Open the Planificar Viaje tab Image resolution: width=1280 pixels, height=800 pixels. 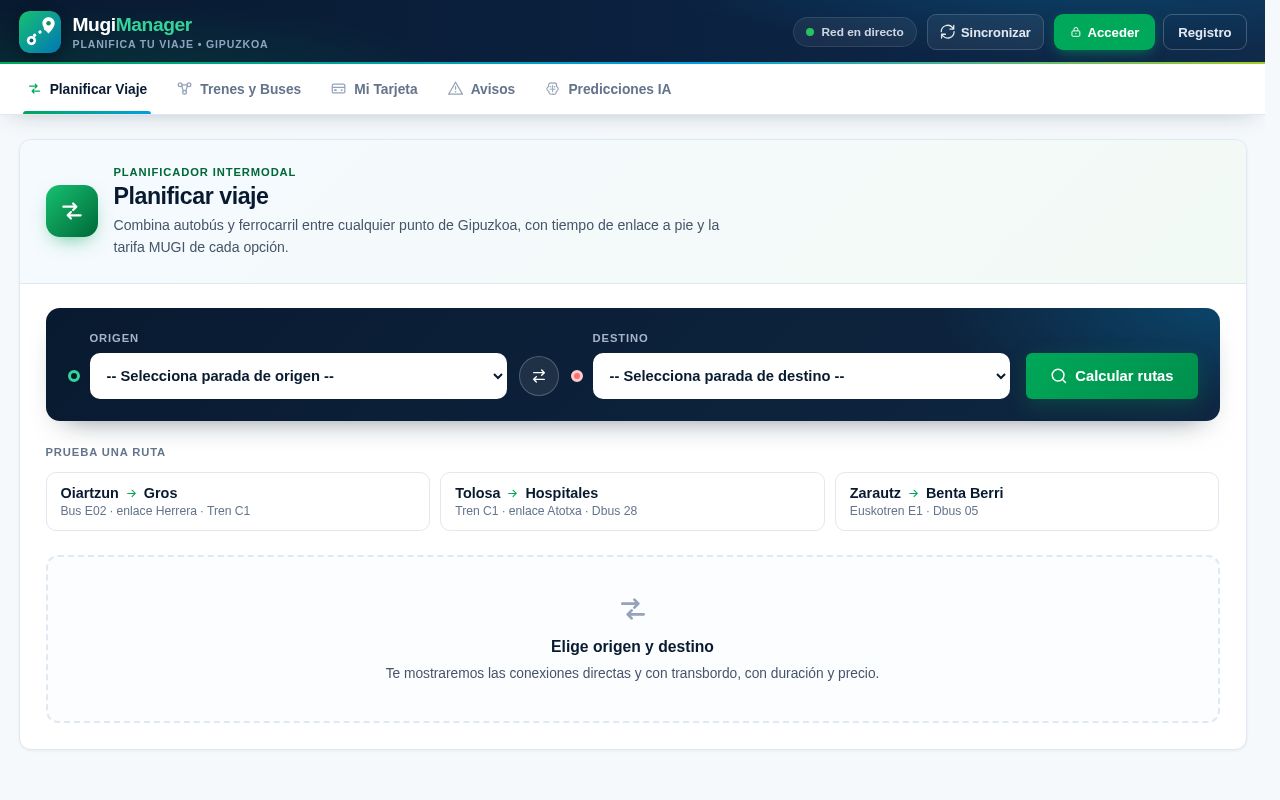coord(87,89)
